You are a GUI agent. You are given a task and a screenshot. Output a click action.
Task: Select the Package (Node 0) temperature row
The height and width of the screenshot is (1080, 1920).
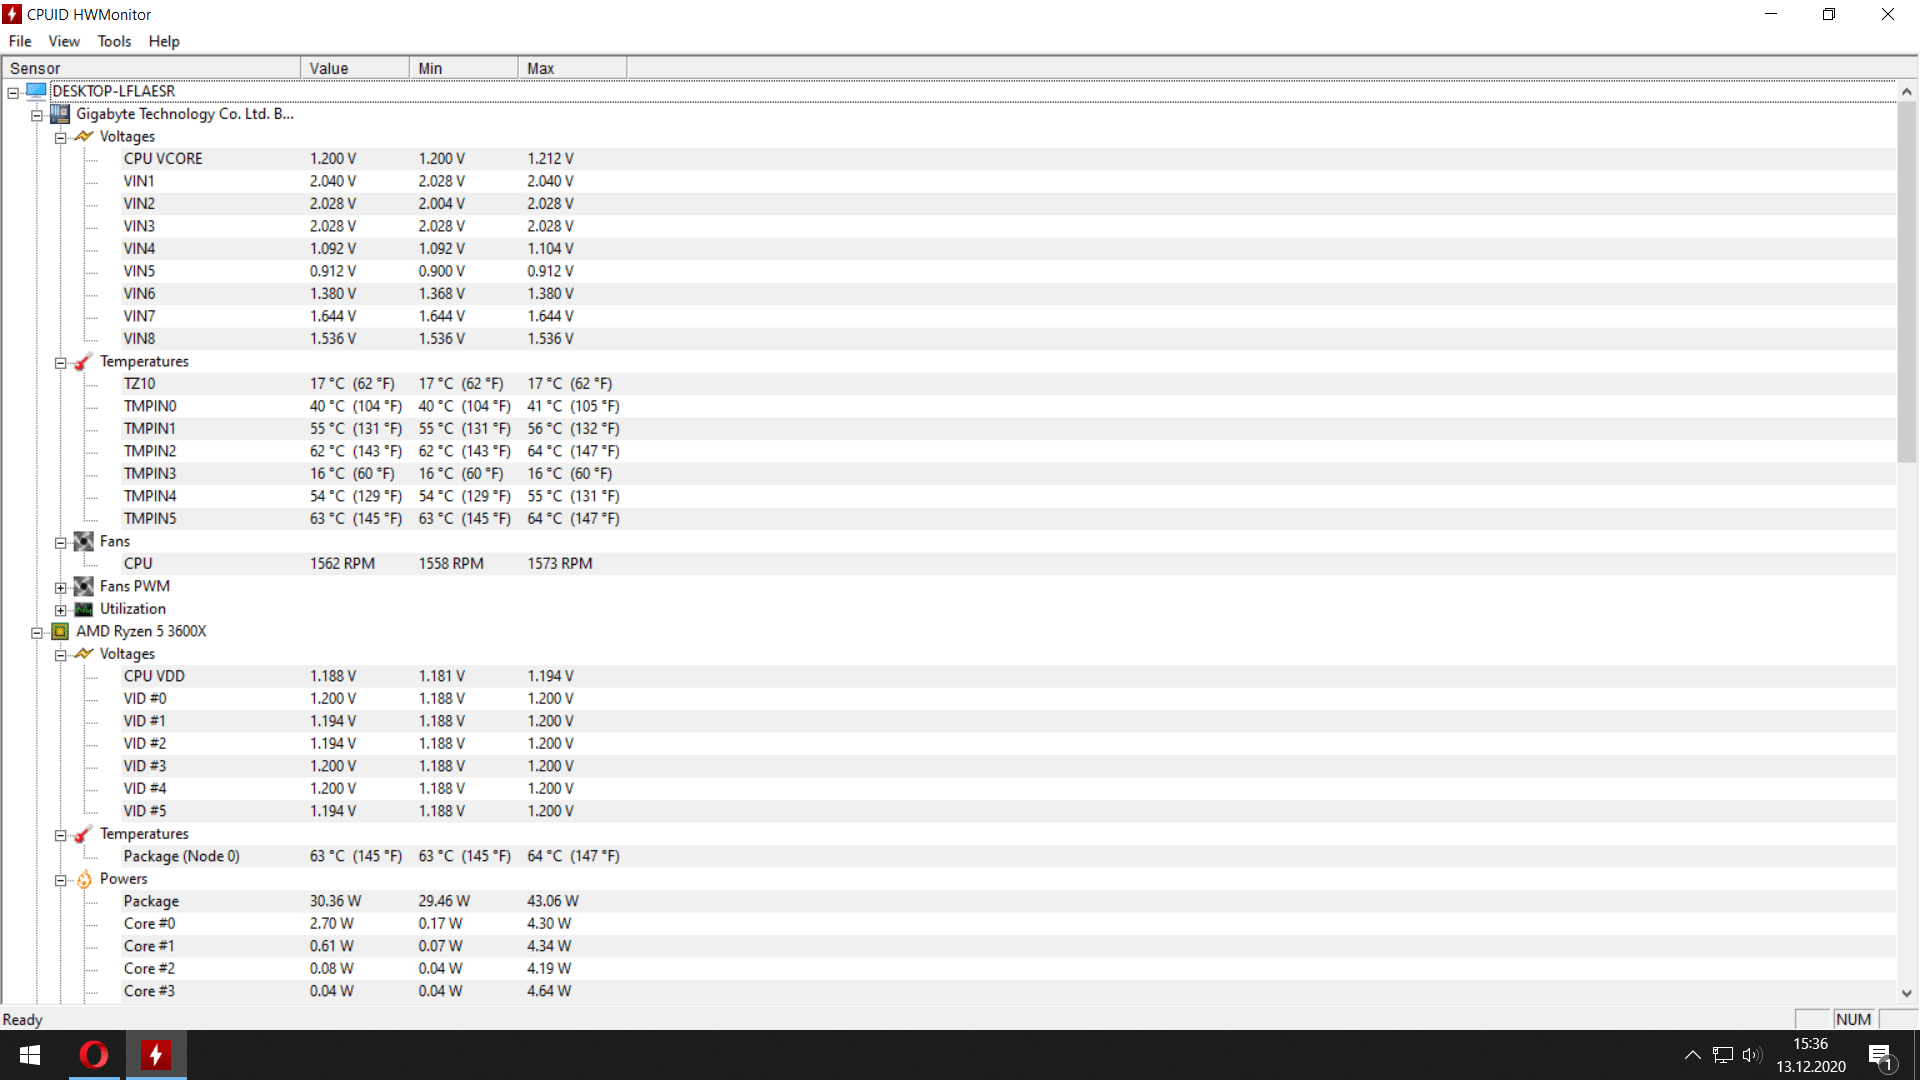pyautogui.click(x=181, y=856)
